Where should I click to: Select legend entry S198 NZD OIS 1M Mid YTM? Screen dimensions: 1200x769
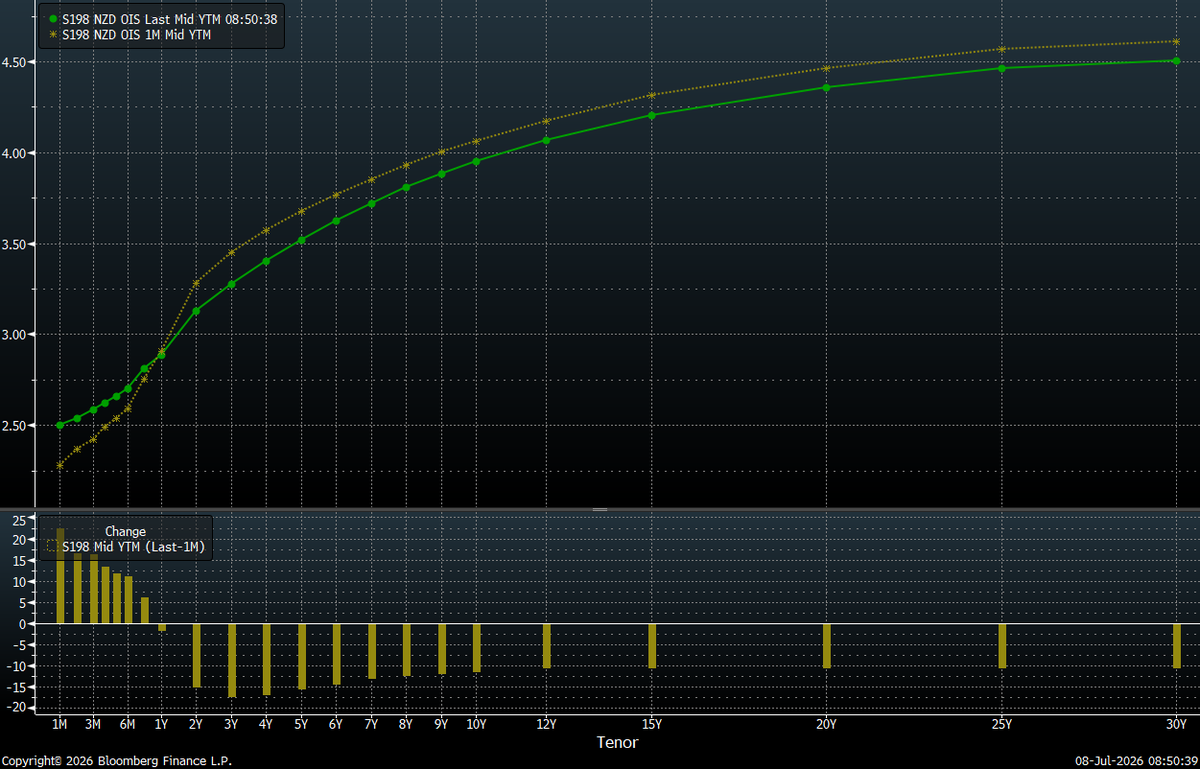136,35
